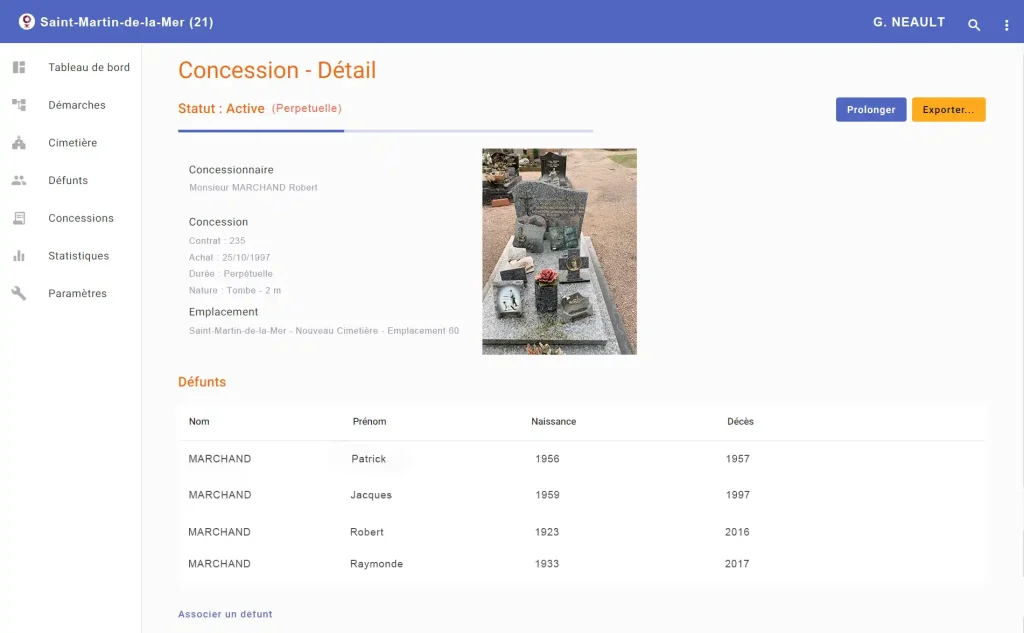Image resolution: width=1024 pixels, height=633 pixels.
Task: Open search with the magnifier icon
Action: point(974,25)
